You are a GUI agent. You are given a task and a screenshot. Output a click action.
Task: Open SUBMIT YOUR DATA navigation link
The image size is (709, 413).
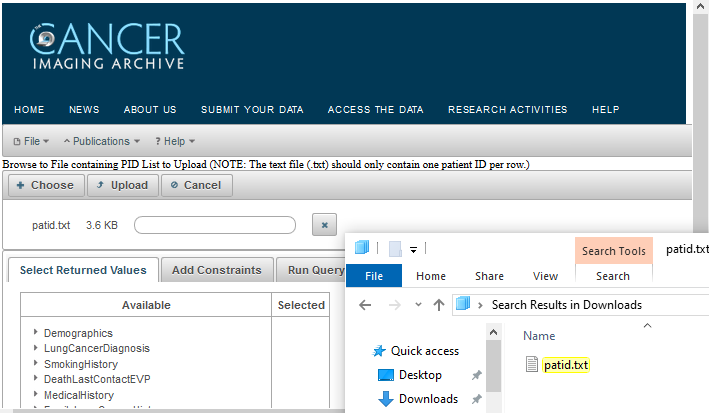[252, 110]
